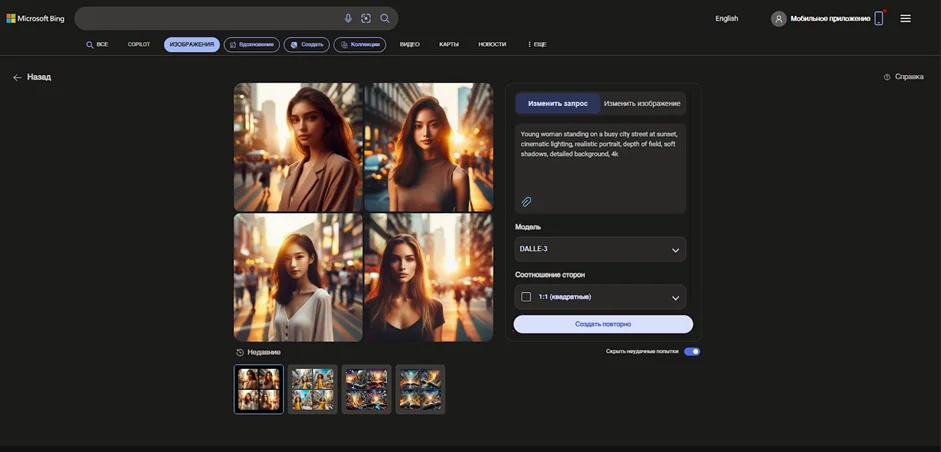Click Создать повторно button
941x452 pixels.
pos(603,324)
